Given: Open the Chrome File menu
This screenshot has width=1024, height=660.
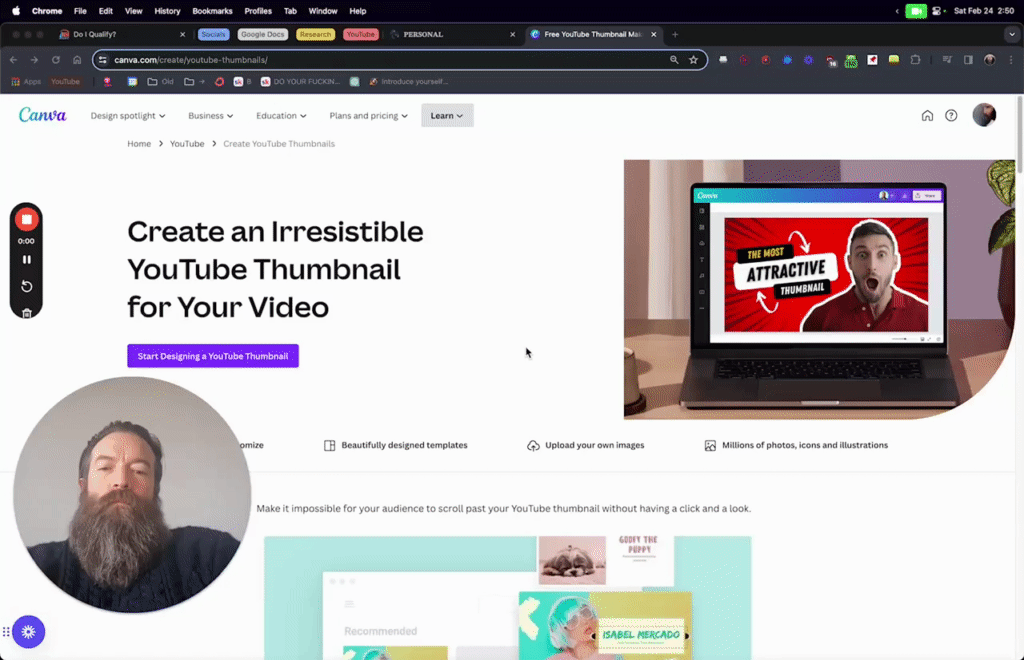Looking at the screenshot, I should (x=80, y=10).
